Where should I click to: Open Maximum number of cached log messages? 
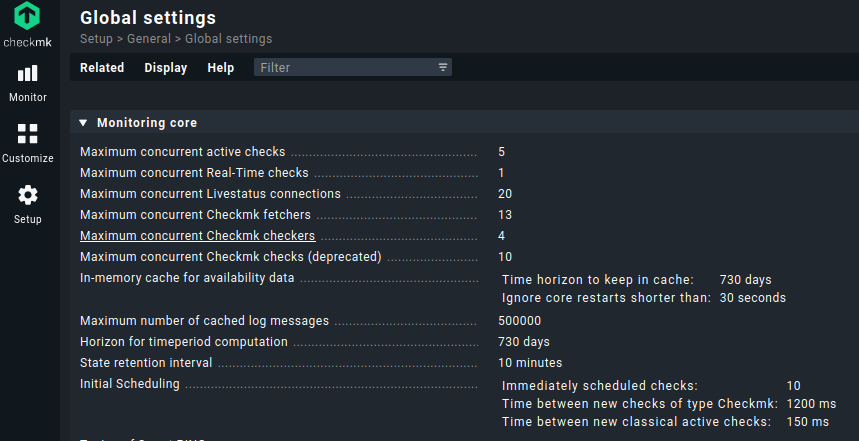coord(204,321)
